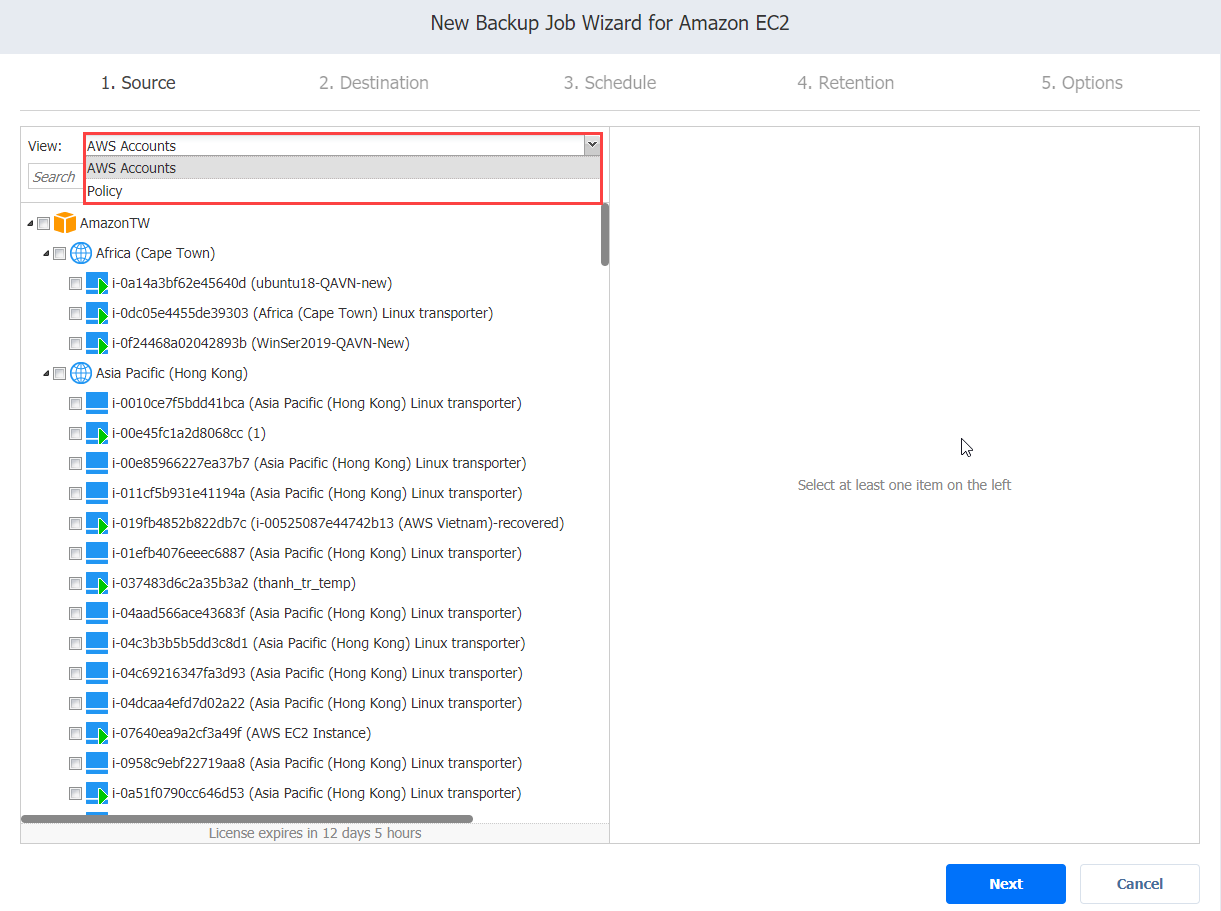1221x911 pixels.
Task: Tick the checkbox for i-019fb4852b822db7c recovered instance
Action: 76,524
